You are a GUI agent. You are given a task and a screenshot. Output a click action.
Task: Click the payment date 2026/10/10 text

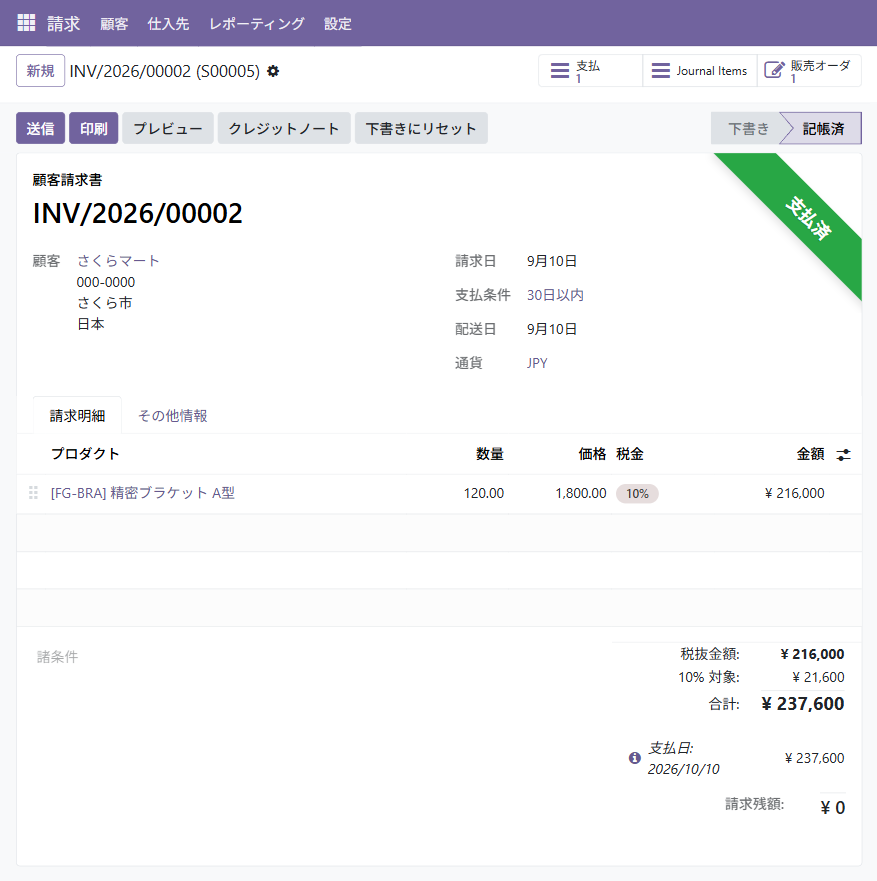(683, 769)
